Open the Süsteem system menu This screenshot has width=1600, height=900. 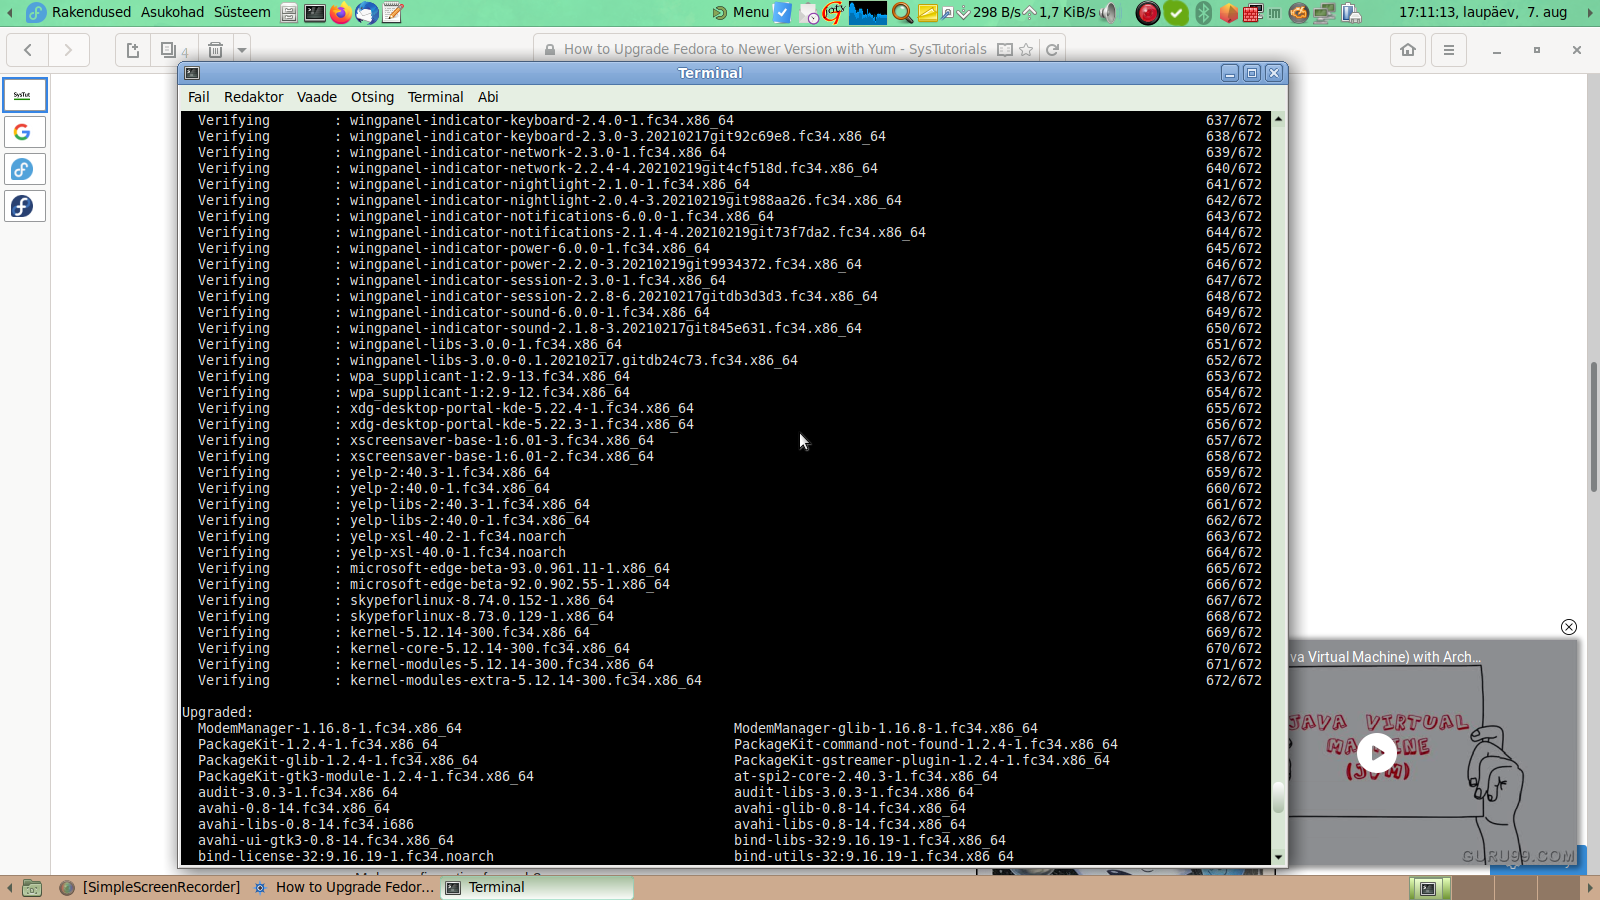coord(242,12)
